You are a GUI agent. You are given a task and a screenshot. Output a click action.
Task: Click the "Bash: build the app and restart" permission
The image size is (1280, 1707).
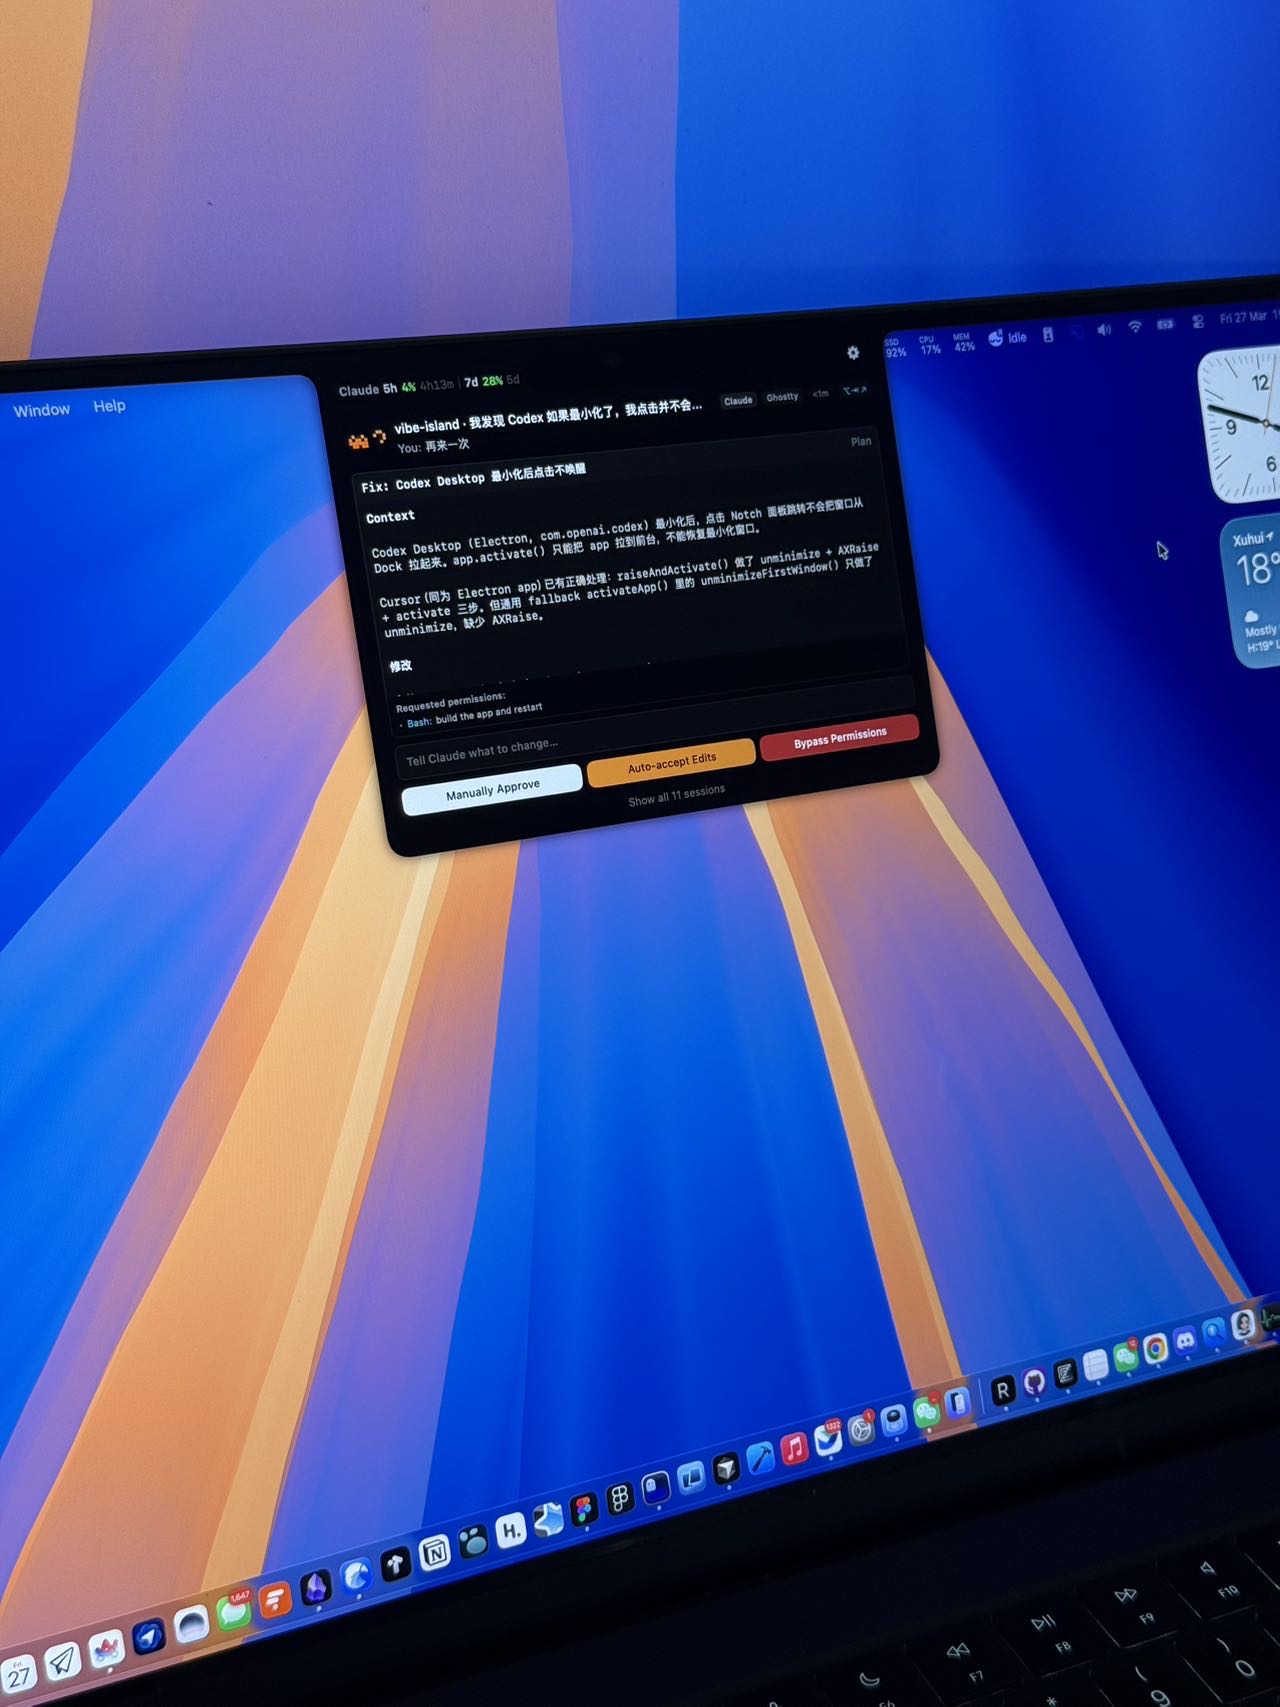(474, 715)
